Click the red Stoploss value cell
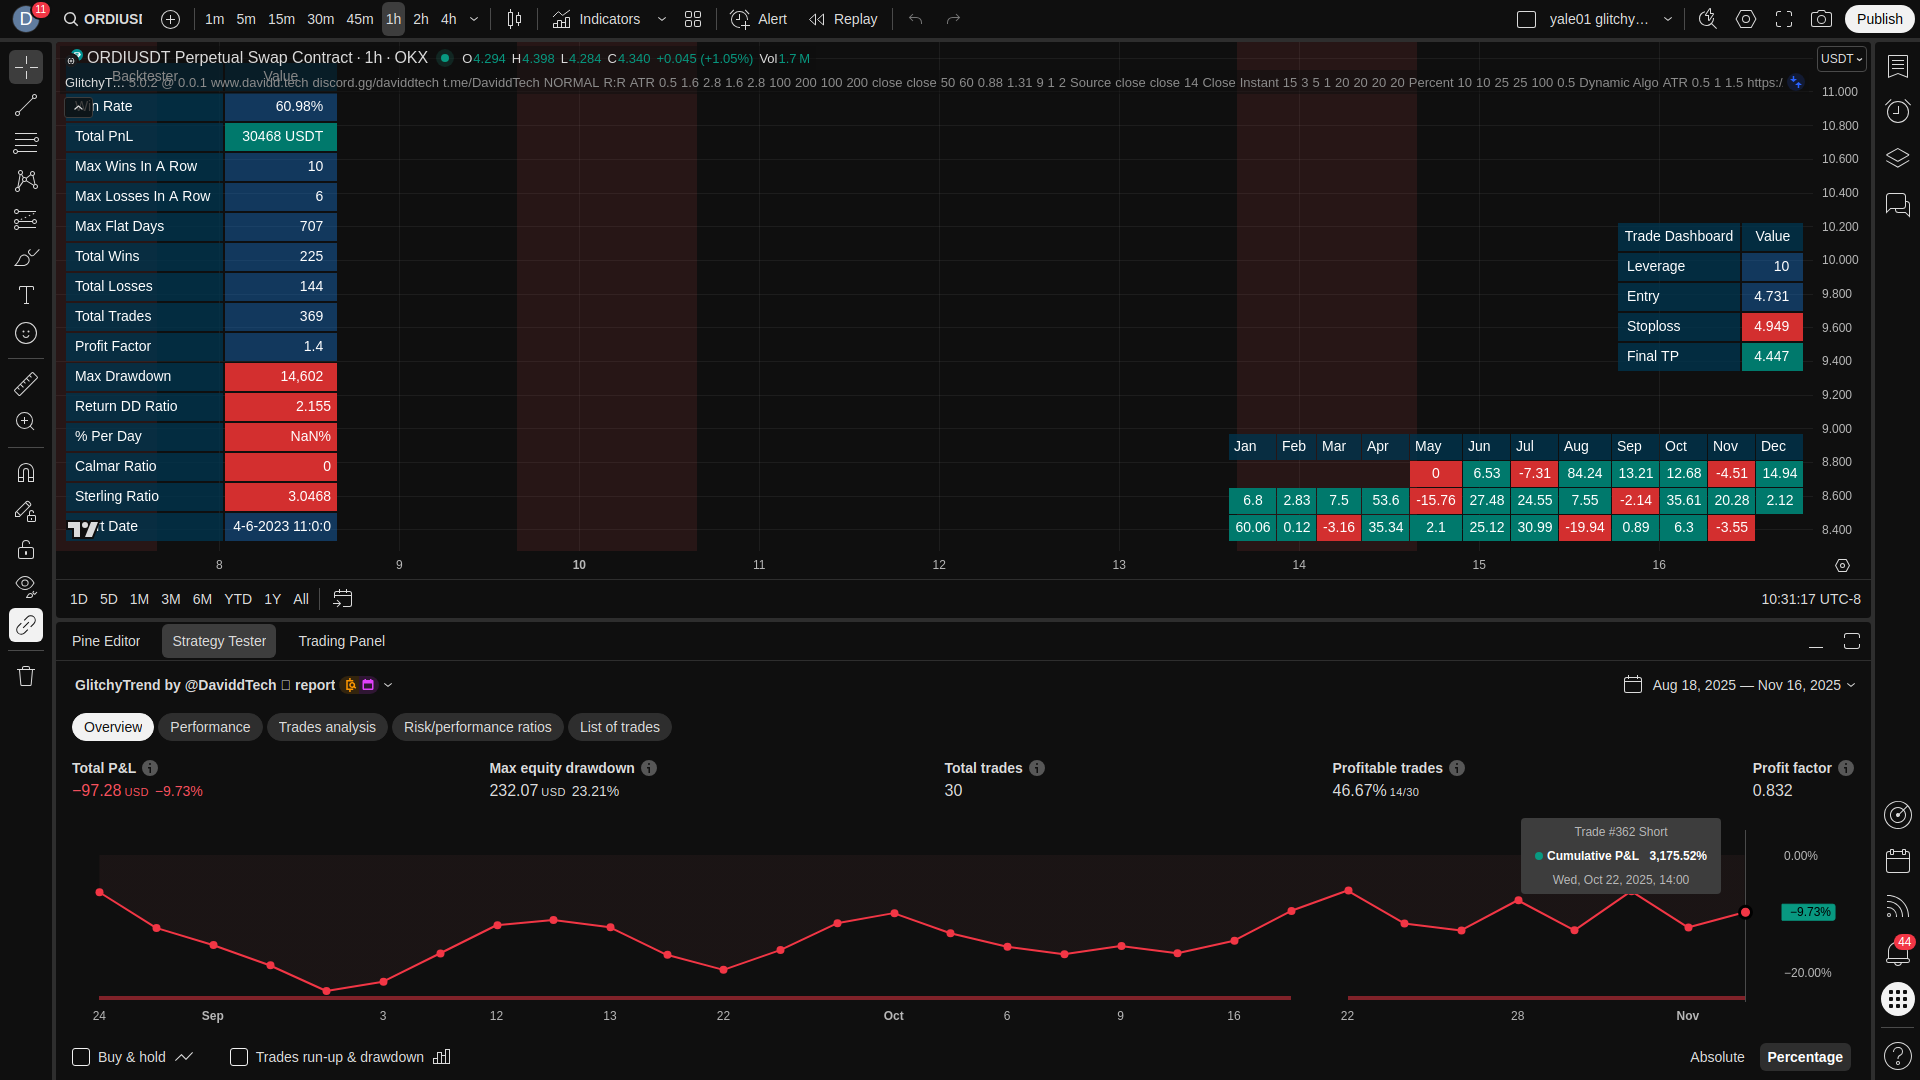This screenshot has width=1920, height=1080. click(x=1771, y=326)
